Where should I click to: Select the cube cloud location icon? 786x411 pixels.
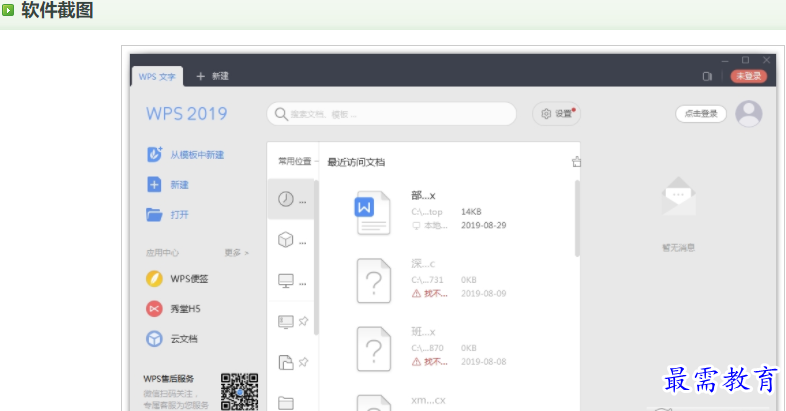coord(286,240)
